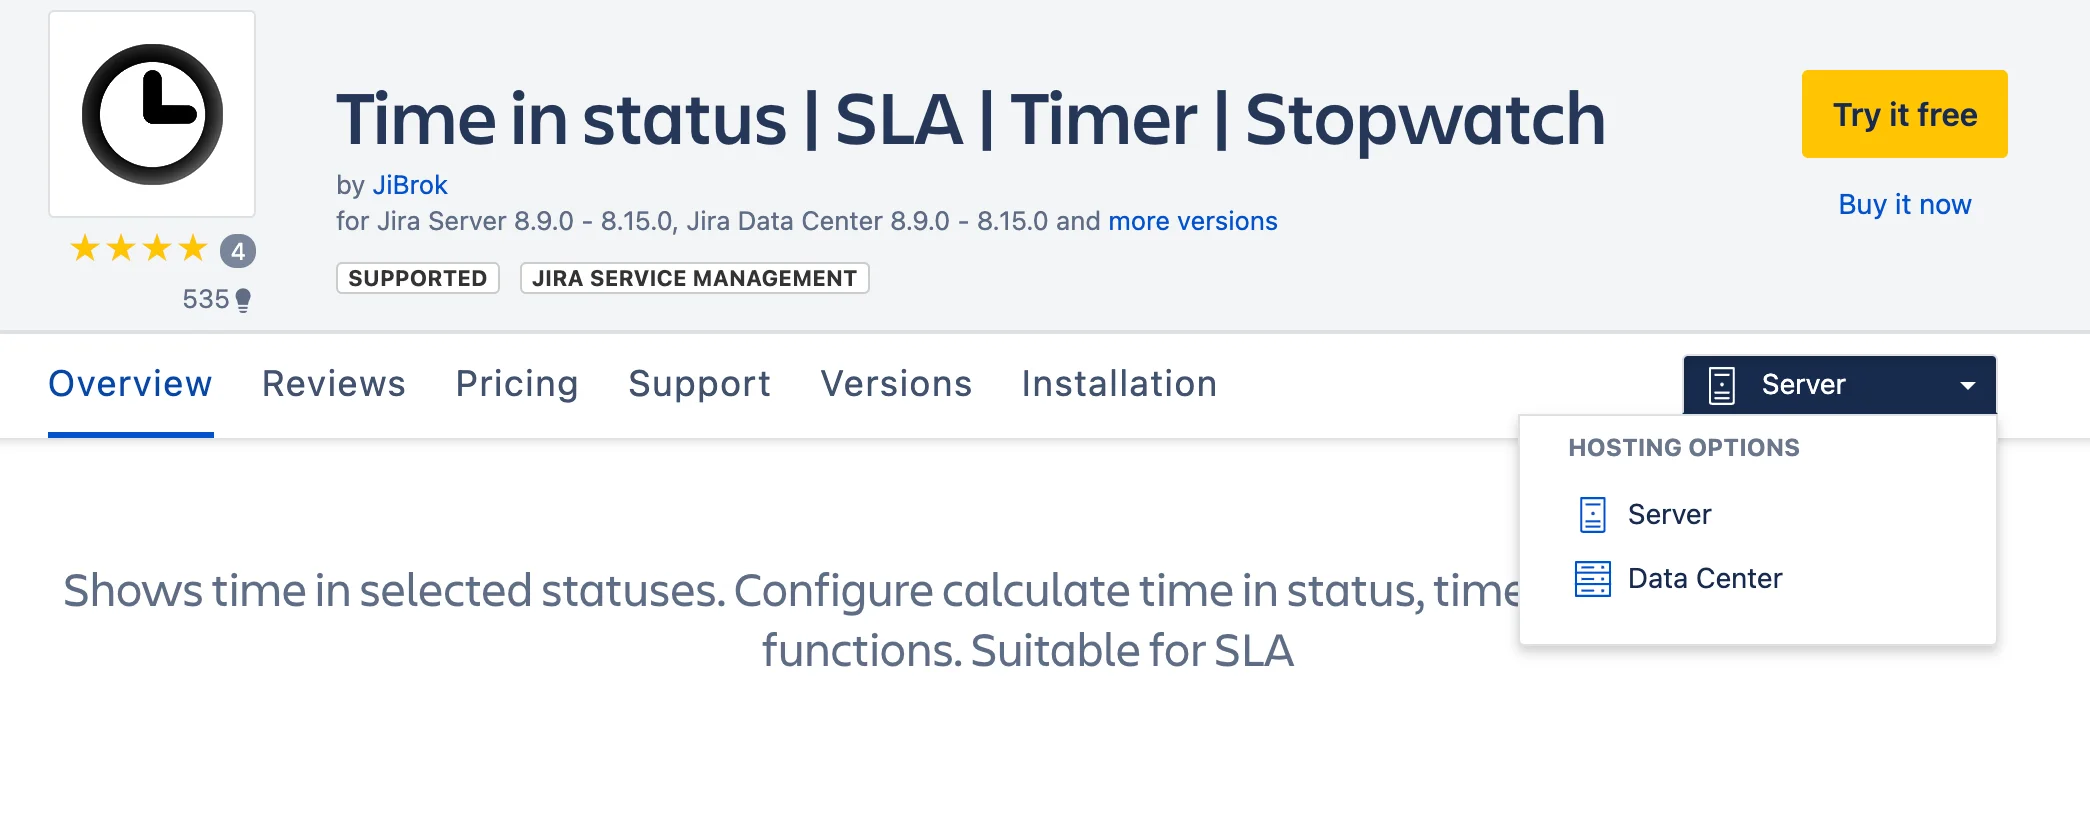
Task: Click the Server icon in hosting options list
Action: tap(1592, 515)
